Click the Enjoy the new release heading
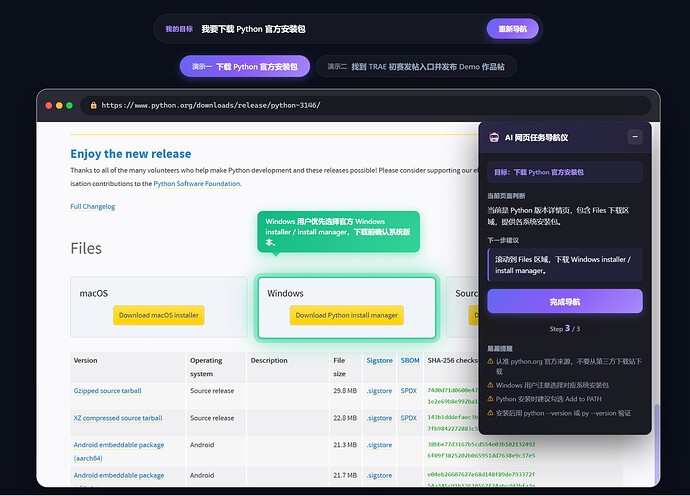Viewport: 690px width, 496px height. coord(131,154)
